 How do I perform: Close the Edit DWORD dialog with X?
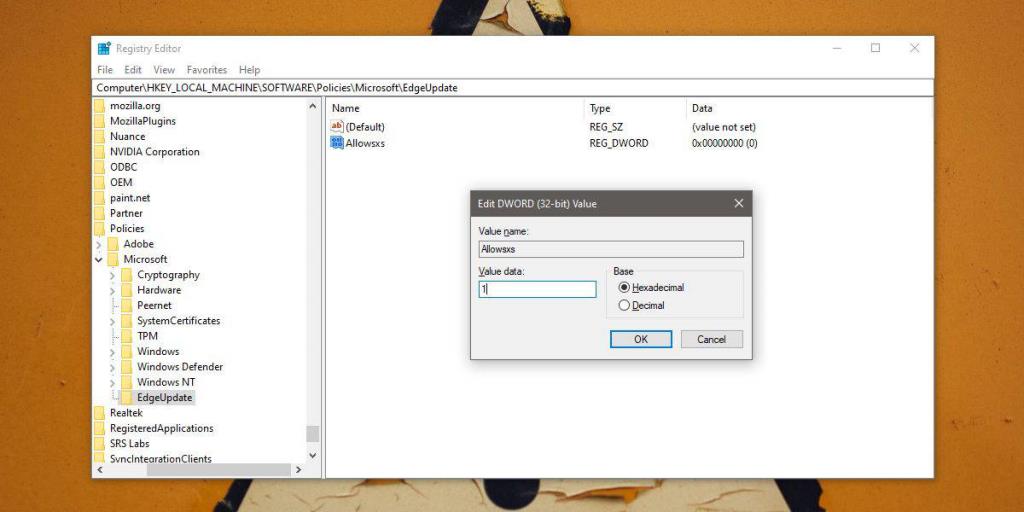[x=739, y=204]
